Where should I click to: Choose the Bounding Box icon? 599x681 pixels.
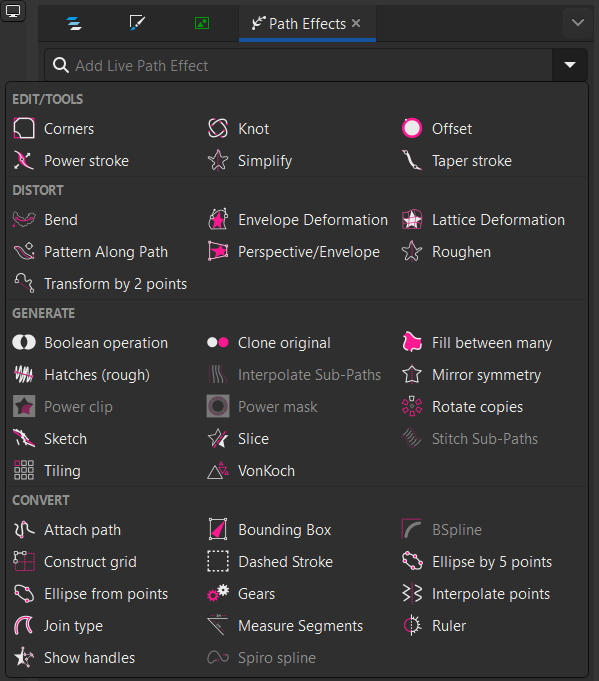[218, 529]
